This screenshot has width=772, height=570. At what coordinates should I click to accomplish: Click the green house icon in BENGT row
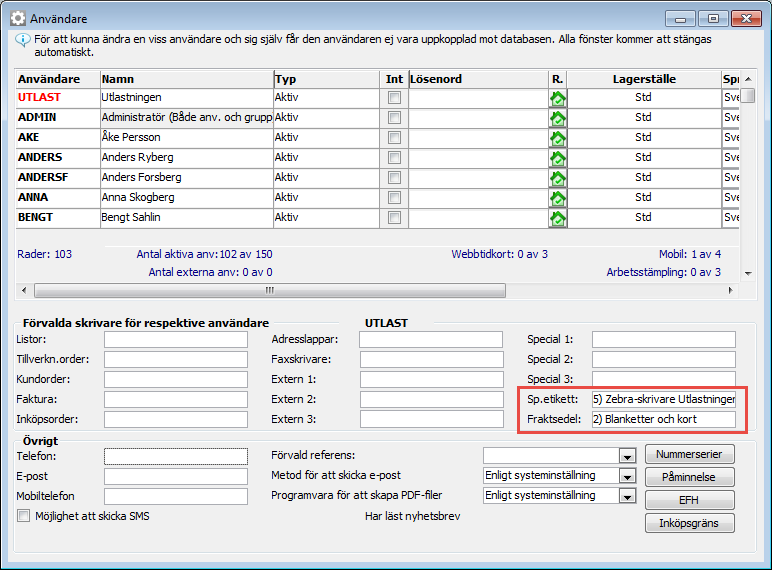pos(558,218)
